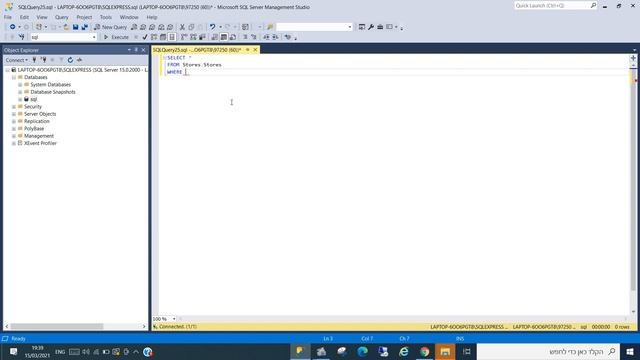This screenshot has height=360, width=640.
Task: Click the Activity Monitor icon in Object Explorer
Action: 79,60
